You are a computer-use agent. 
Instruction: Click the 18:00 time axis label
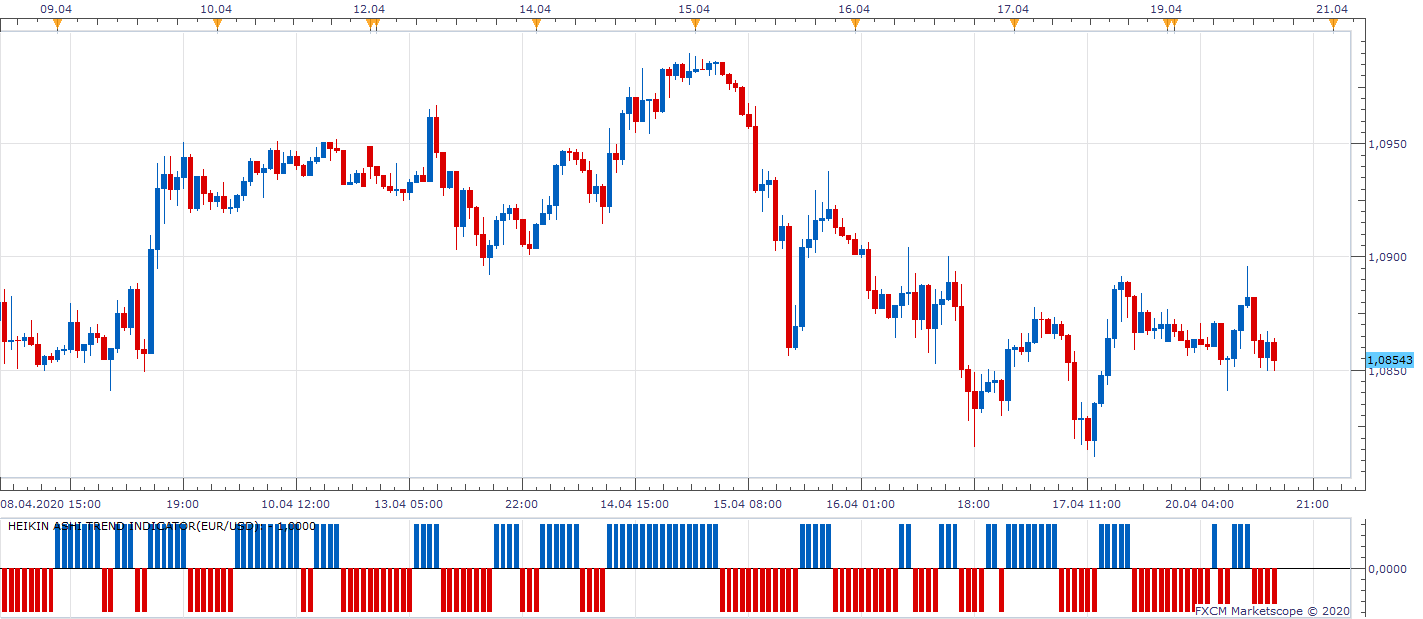(974, 504)
